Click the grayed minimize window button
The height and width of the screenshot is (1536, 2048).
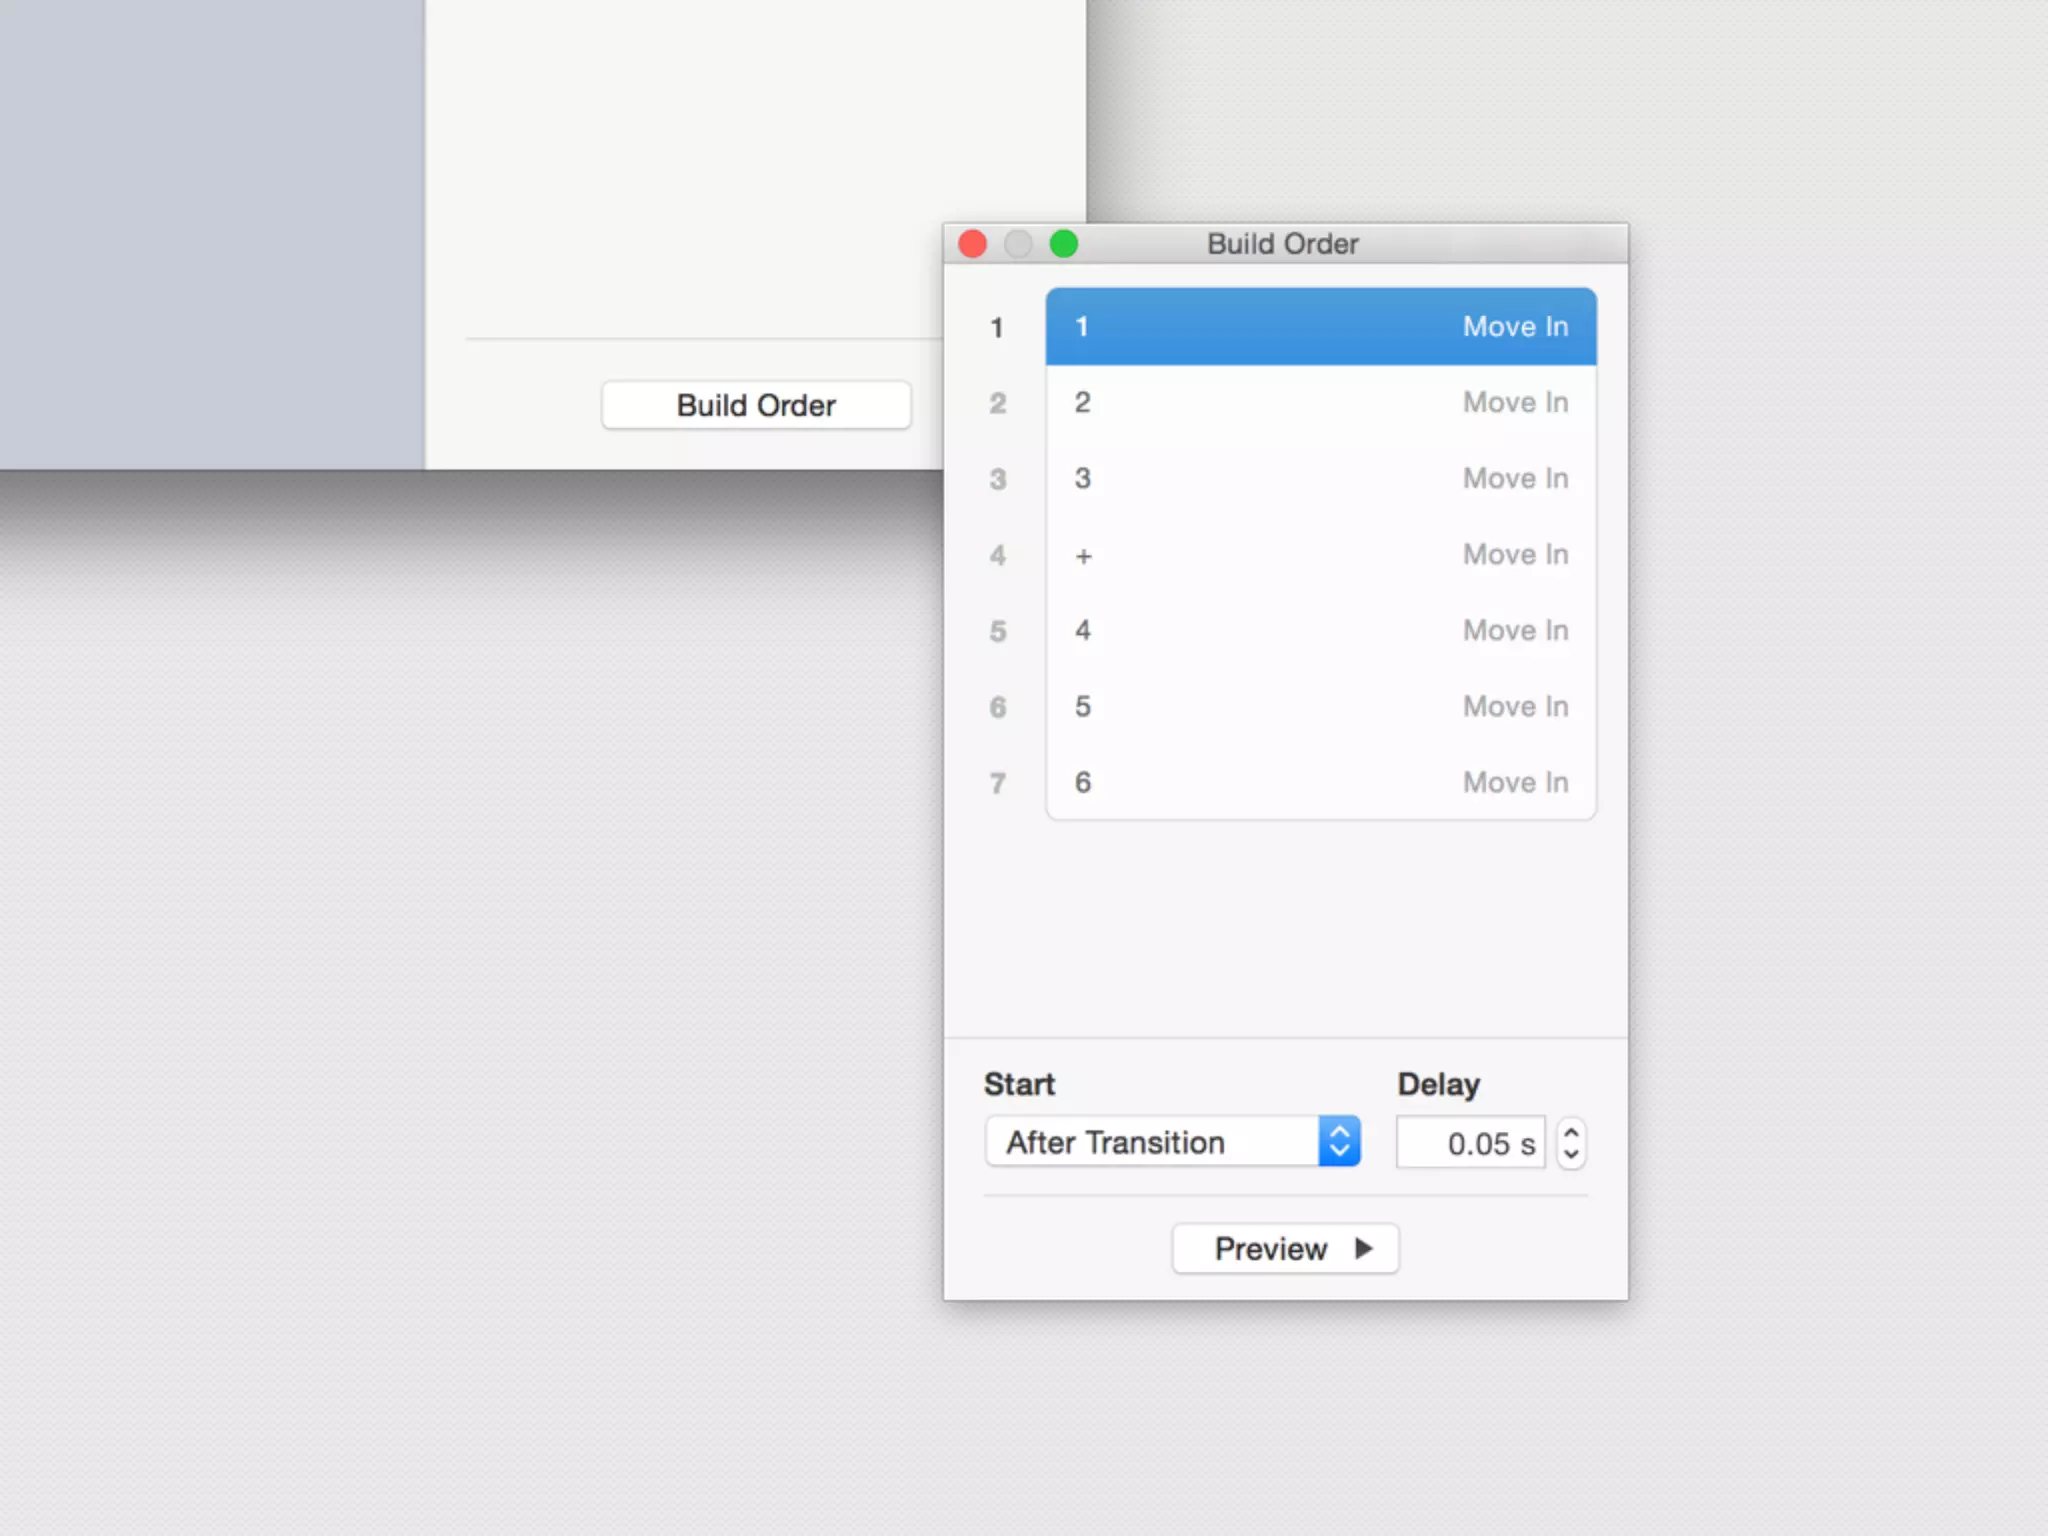[1018, 244]
